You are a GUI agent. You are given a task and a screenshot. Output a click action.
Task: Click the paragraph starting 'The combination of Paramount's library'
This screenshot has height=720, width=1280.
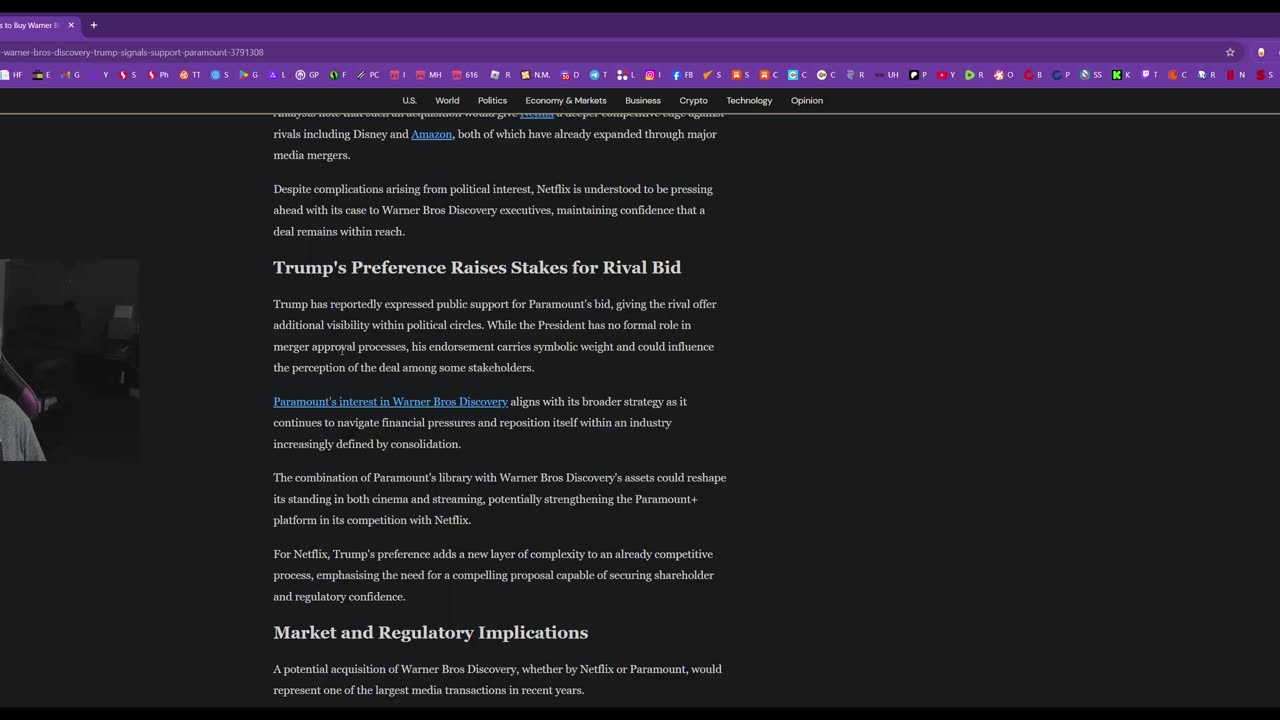point(500,499)
